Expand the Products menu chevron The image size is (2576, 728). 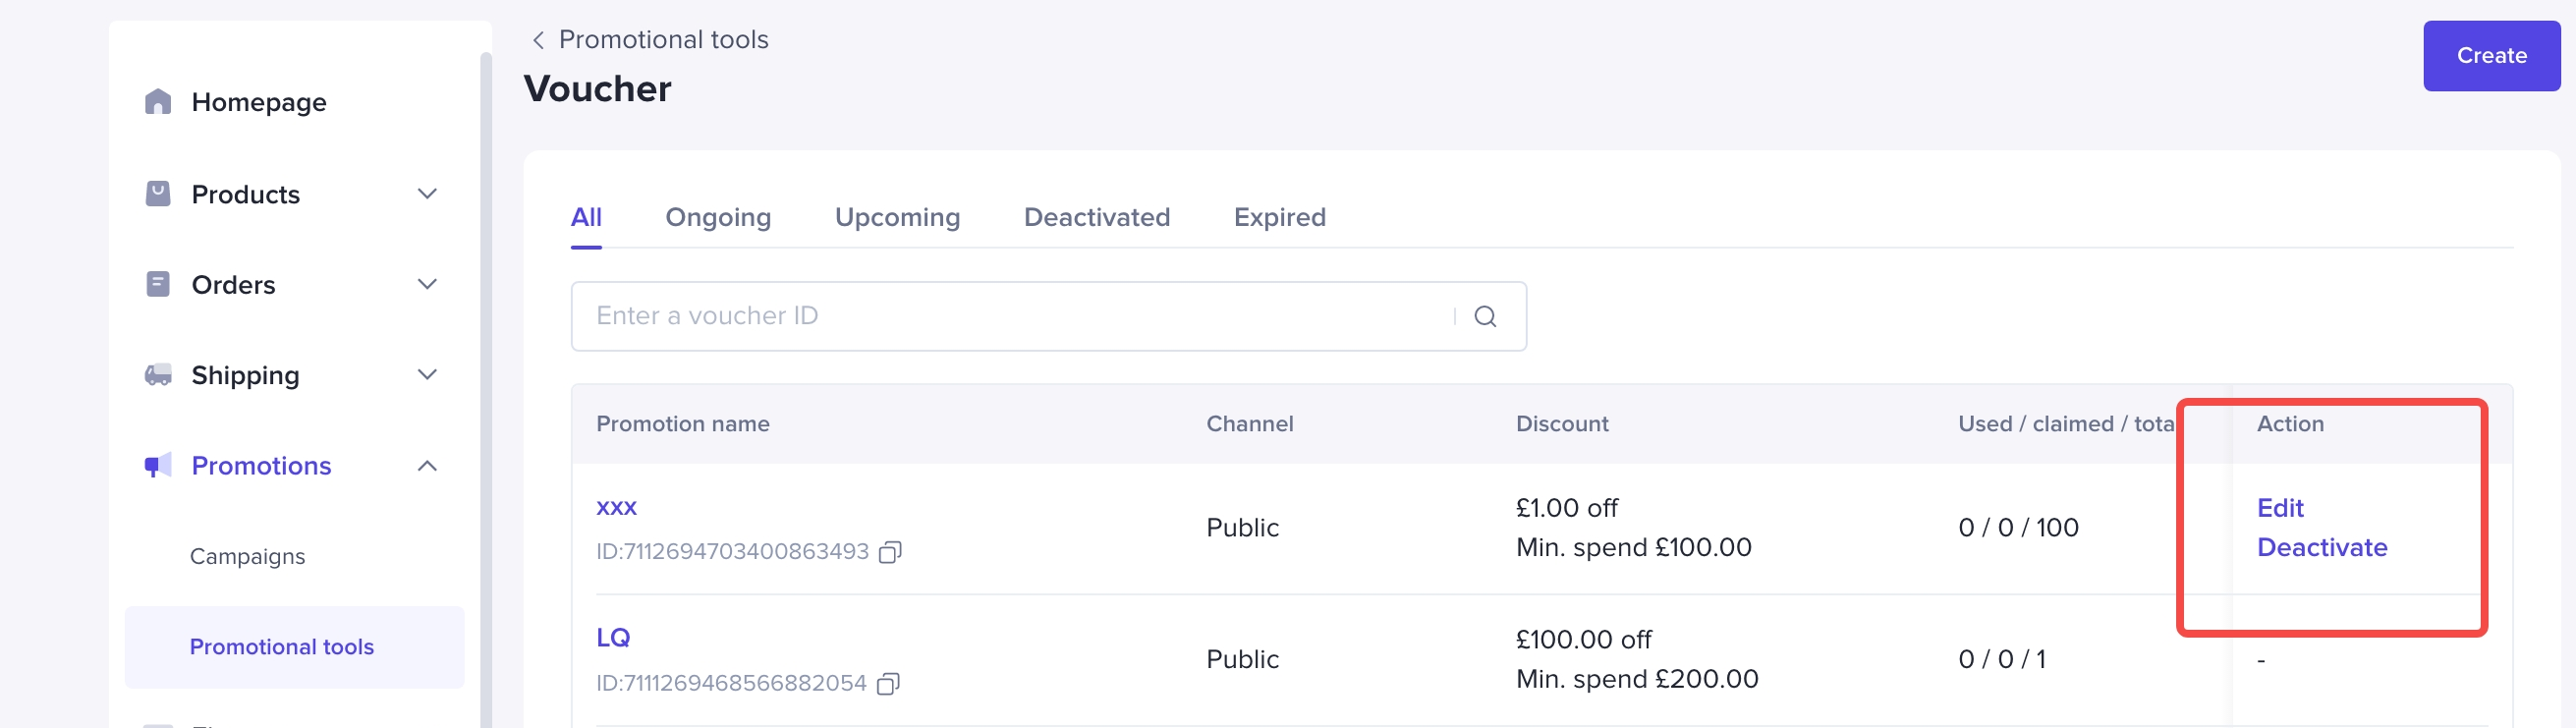click(x=427, y=193)
